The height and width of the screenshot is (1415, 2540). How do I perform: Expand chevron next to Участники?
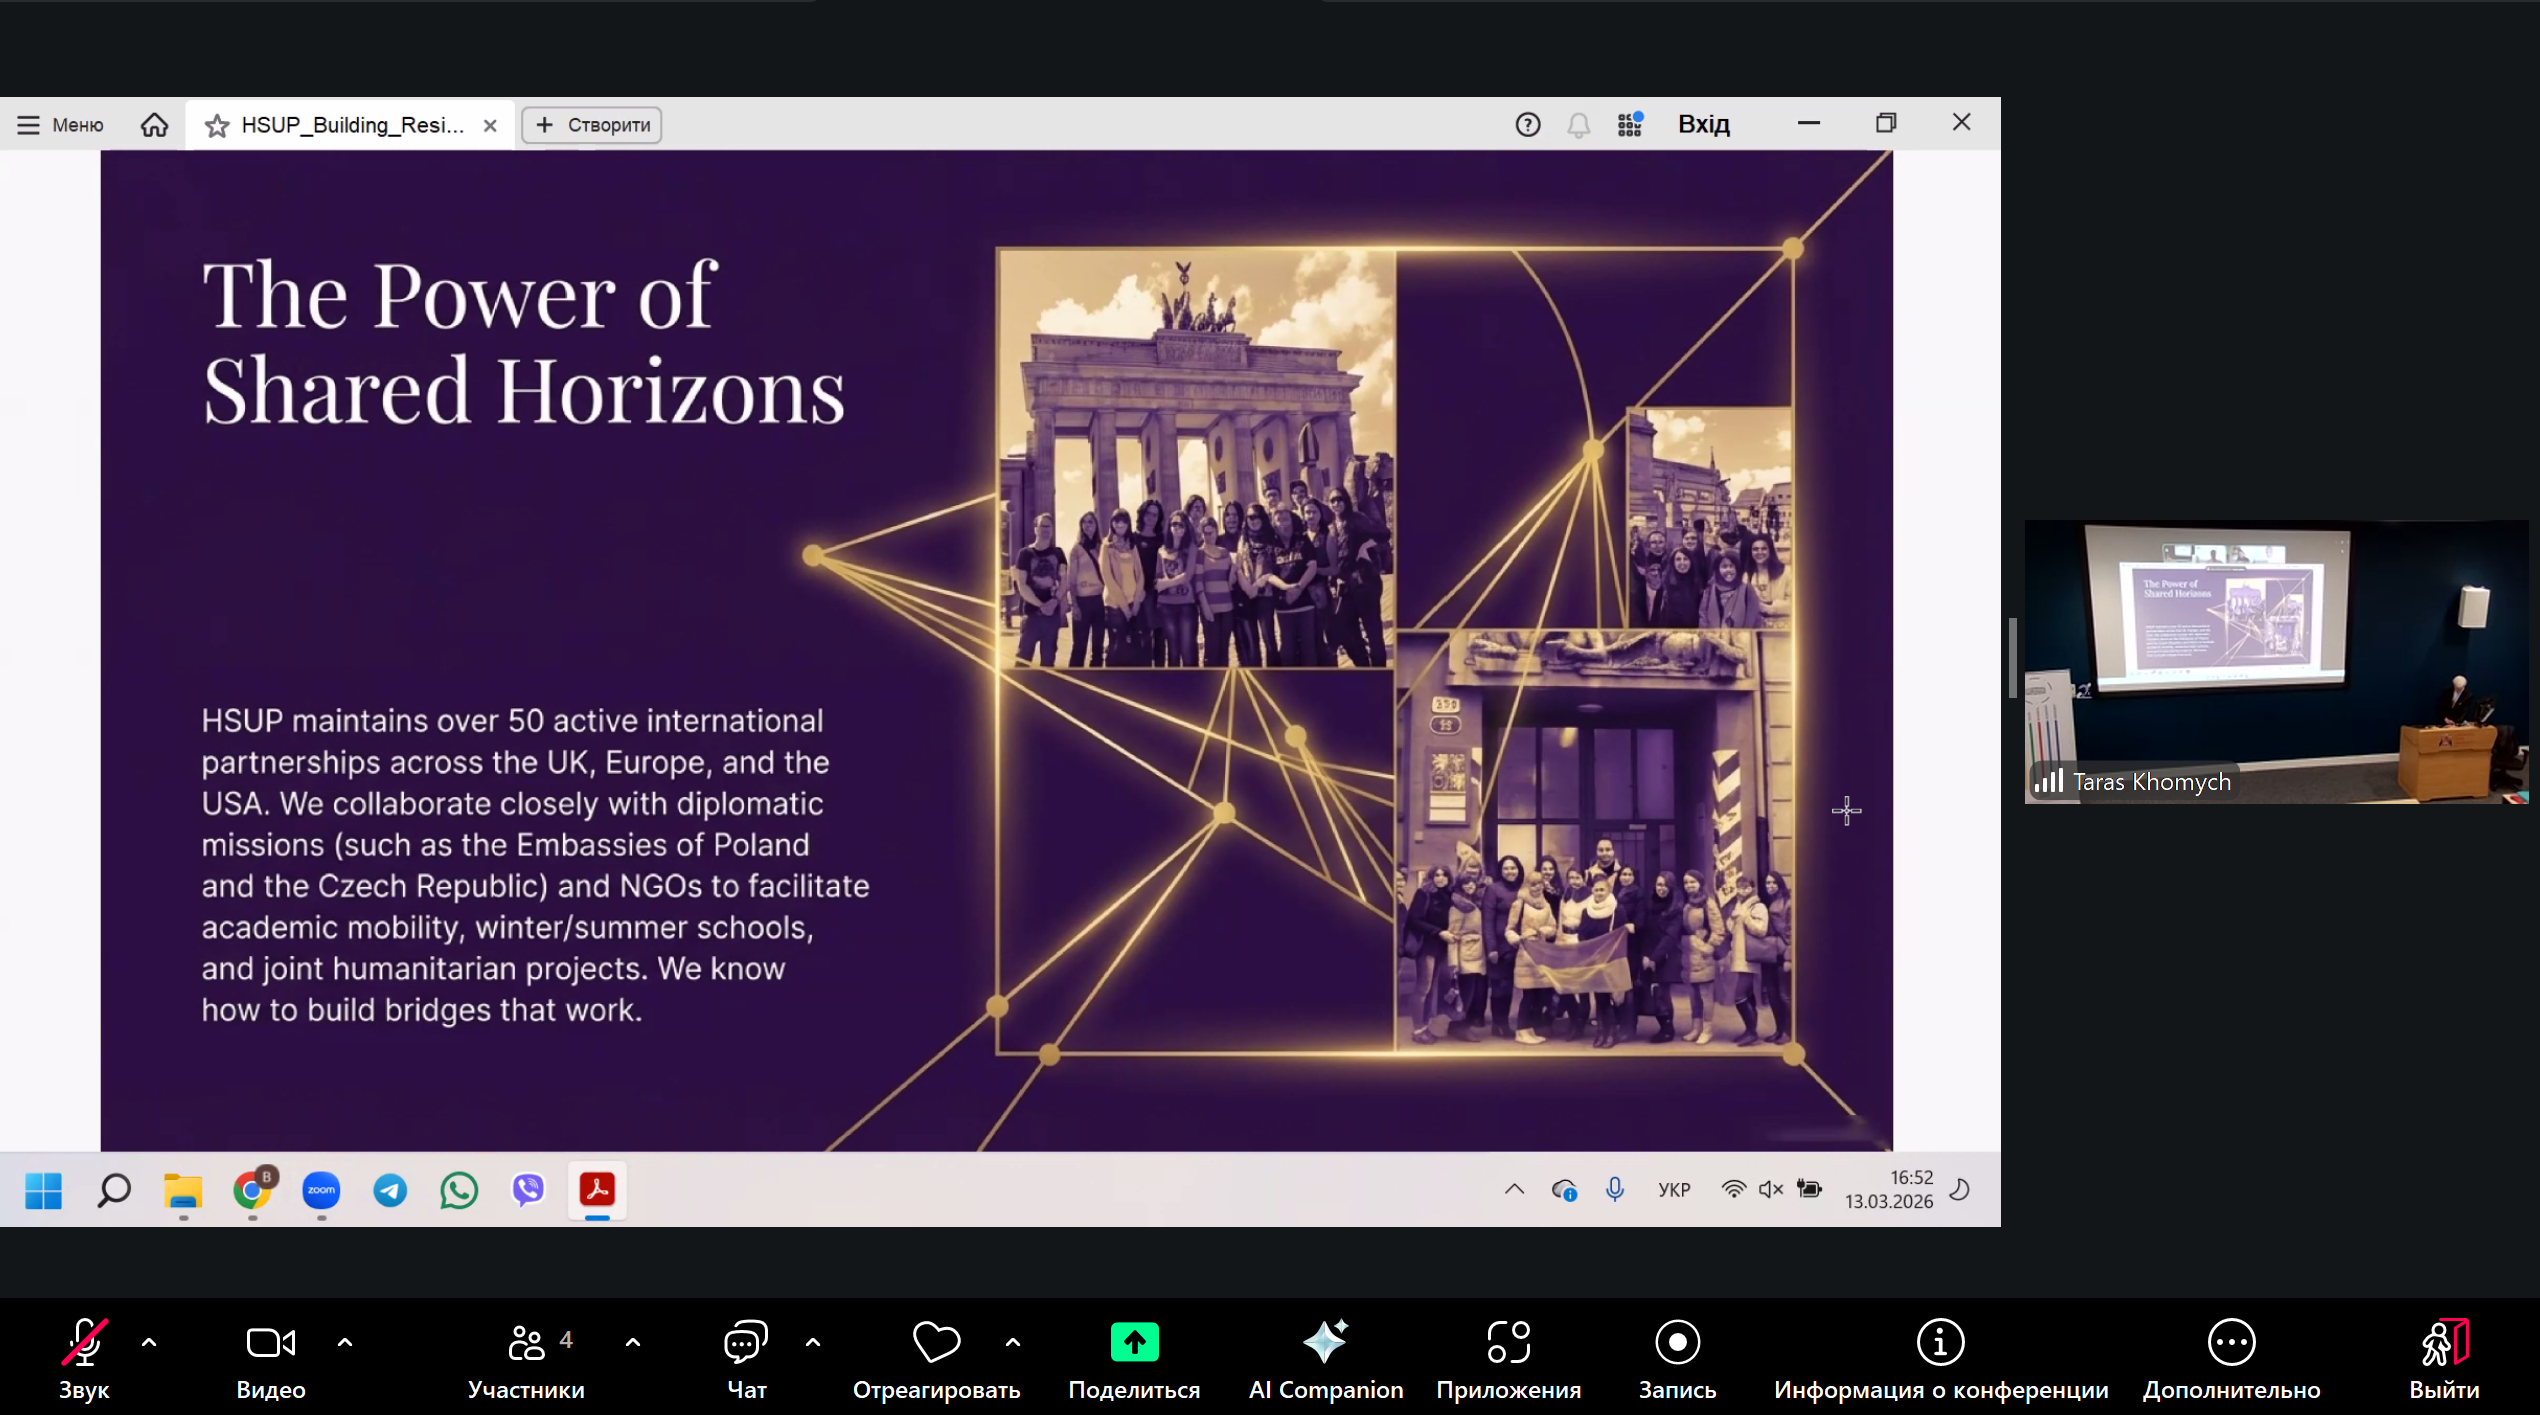[x=633, y=1342]
